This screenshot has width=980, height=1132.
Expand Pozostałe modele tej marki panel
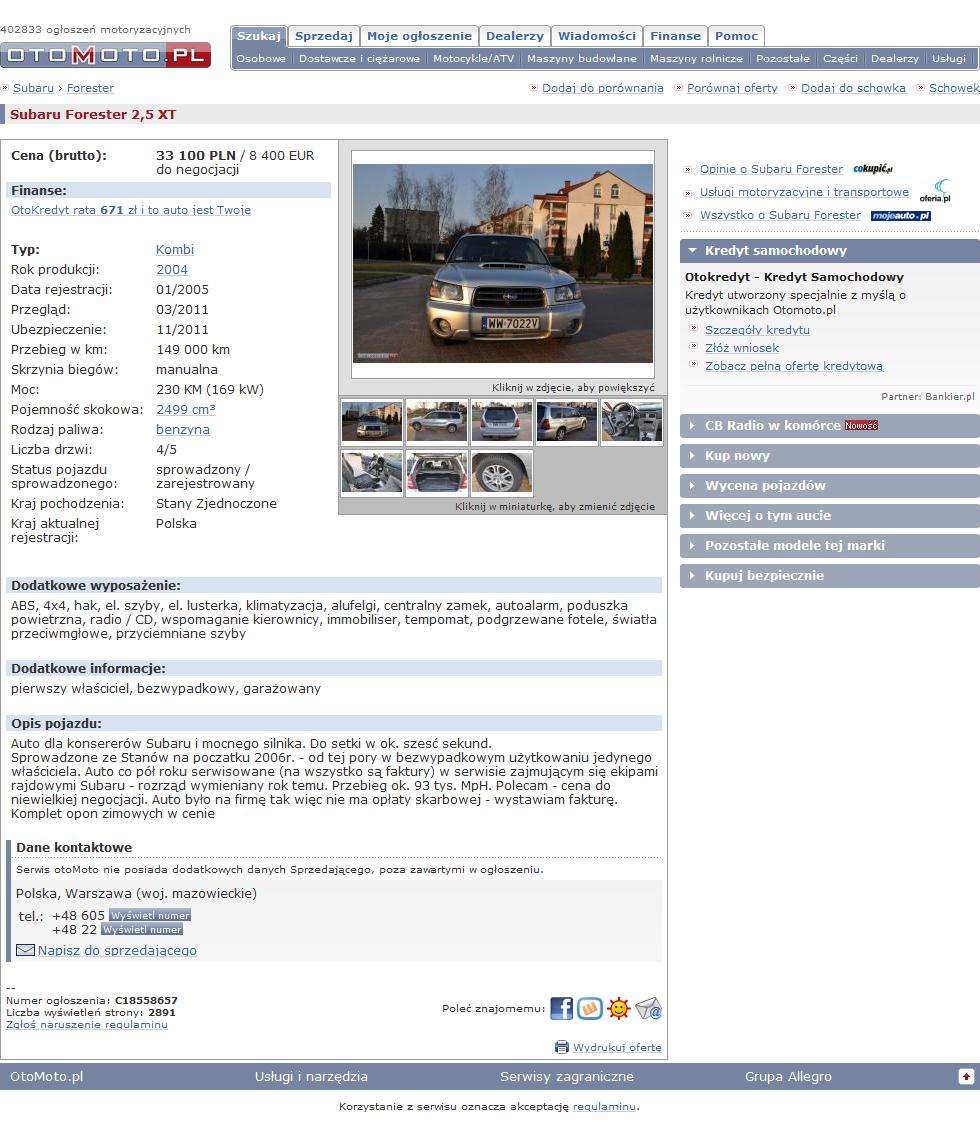[830, 546]
